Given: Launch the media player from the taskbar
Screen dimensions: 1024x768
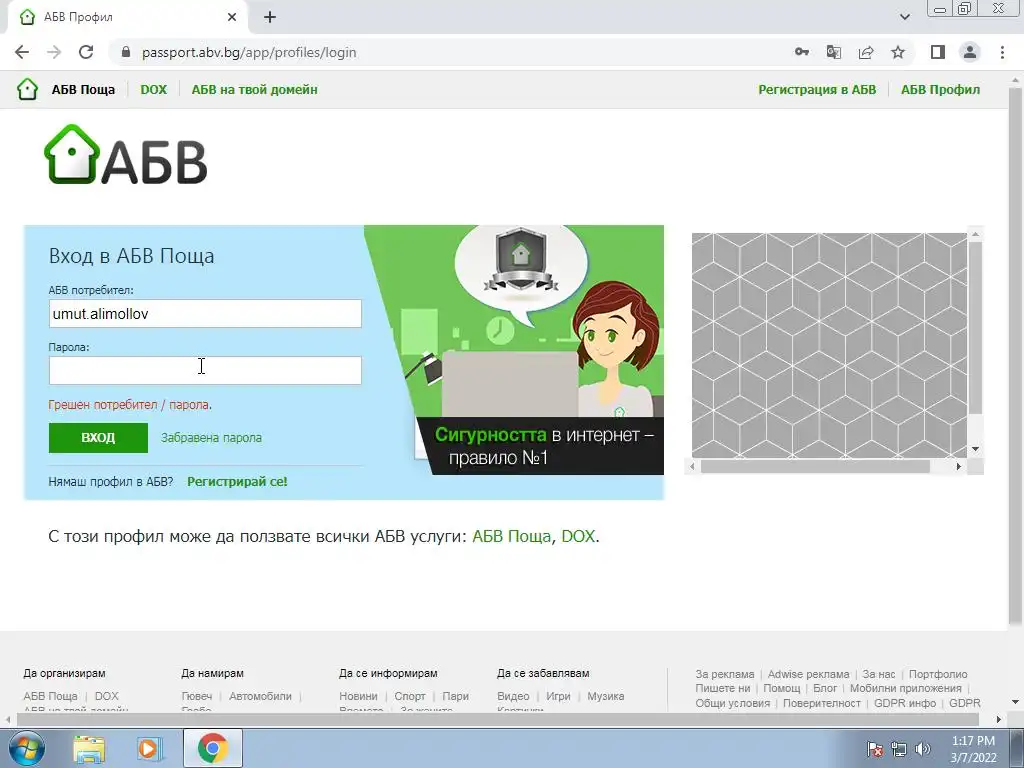Looking at the screenshot, I should point(148,748).
